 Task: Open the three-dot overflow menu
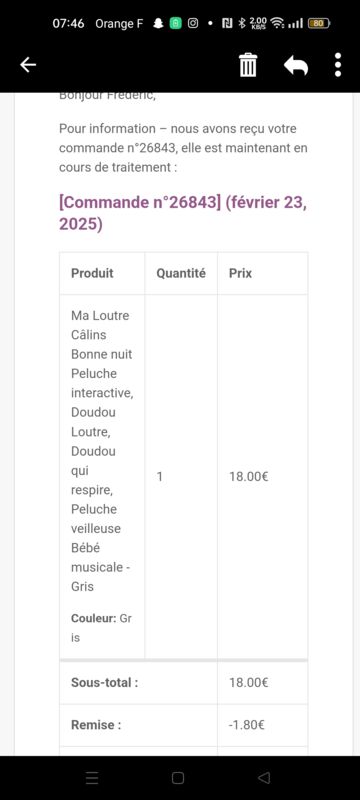click(x=338, y=65)
